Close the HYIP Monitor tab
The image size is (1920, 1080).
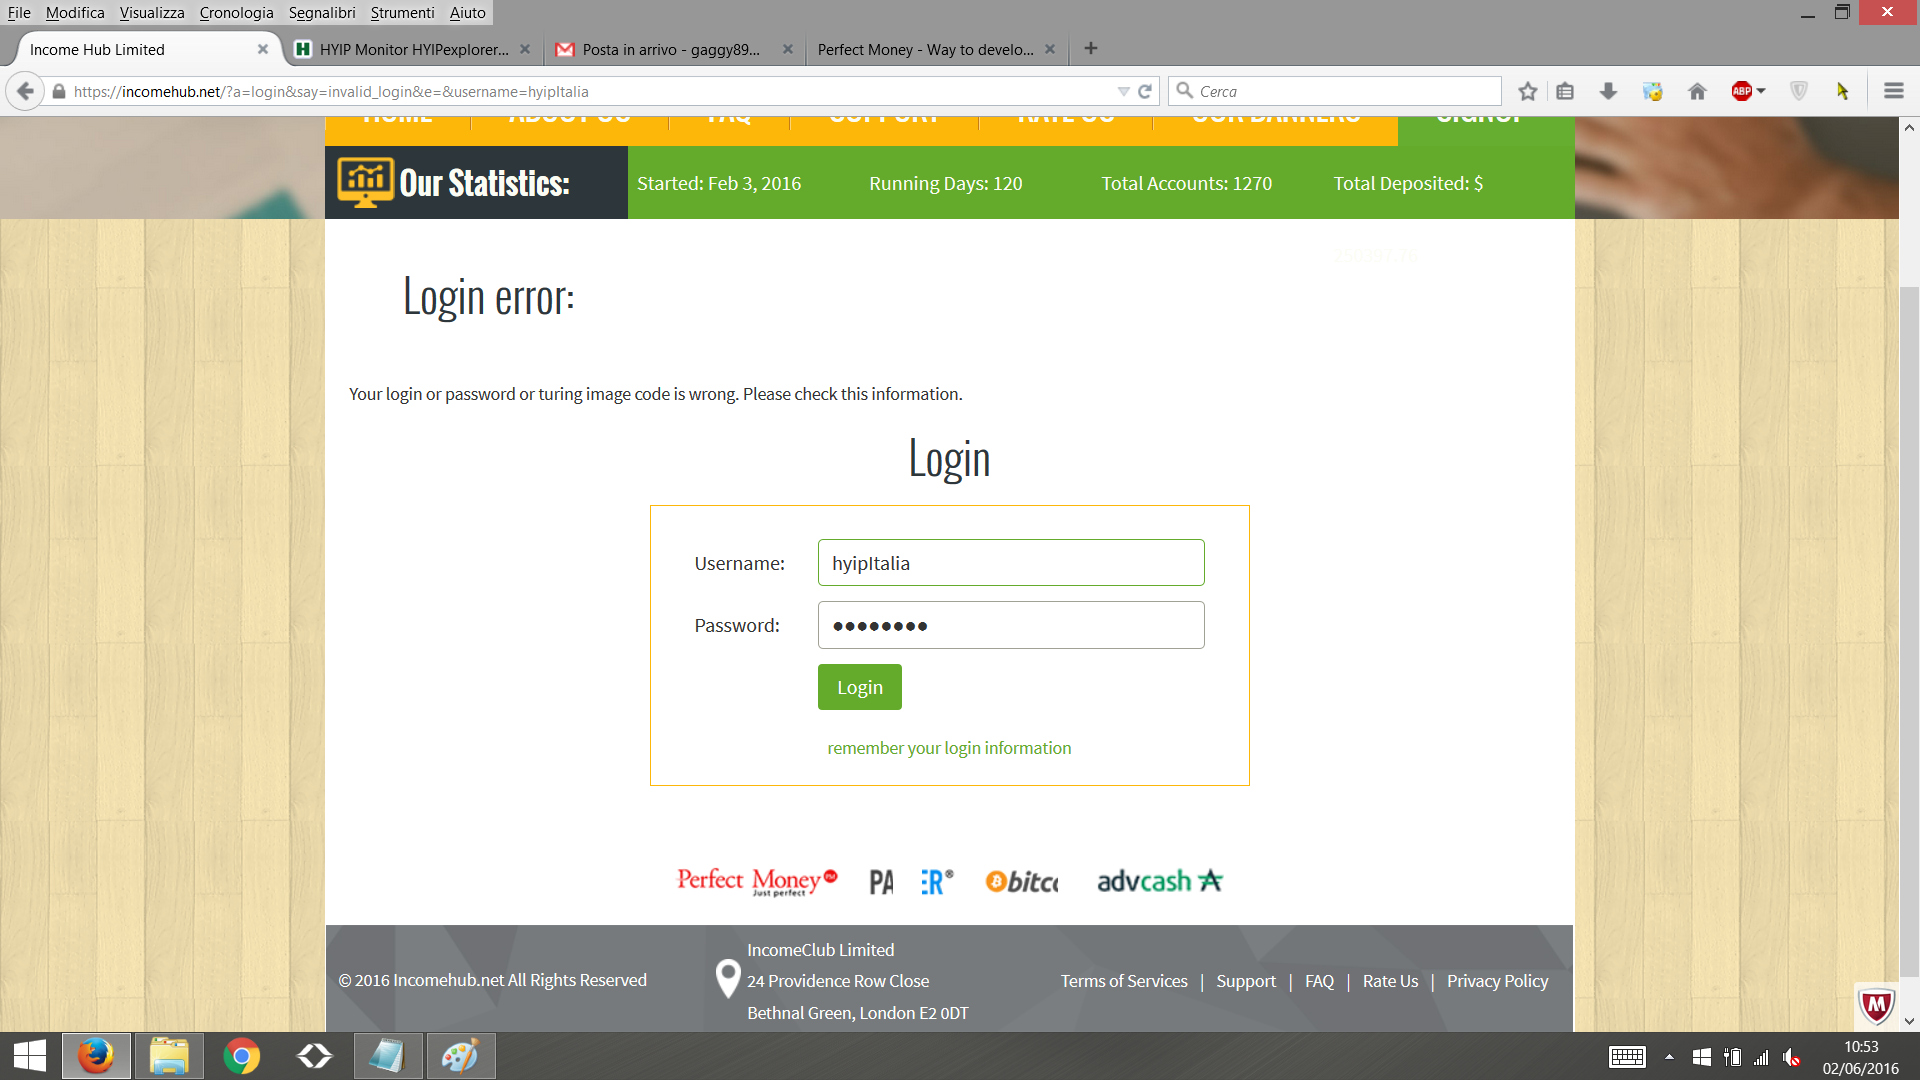[525, 49]
